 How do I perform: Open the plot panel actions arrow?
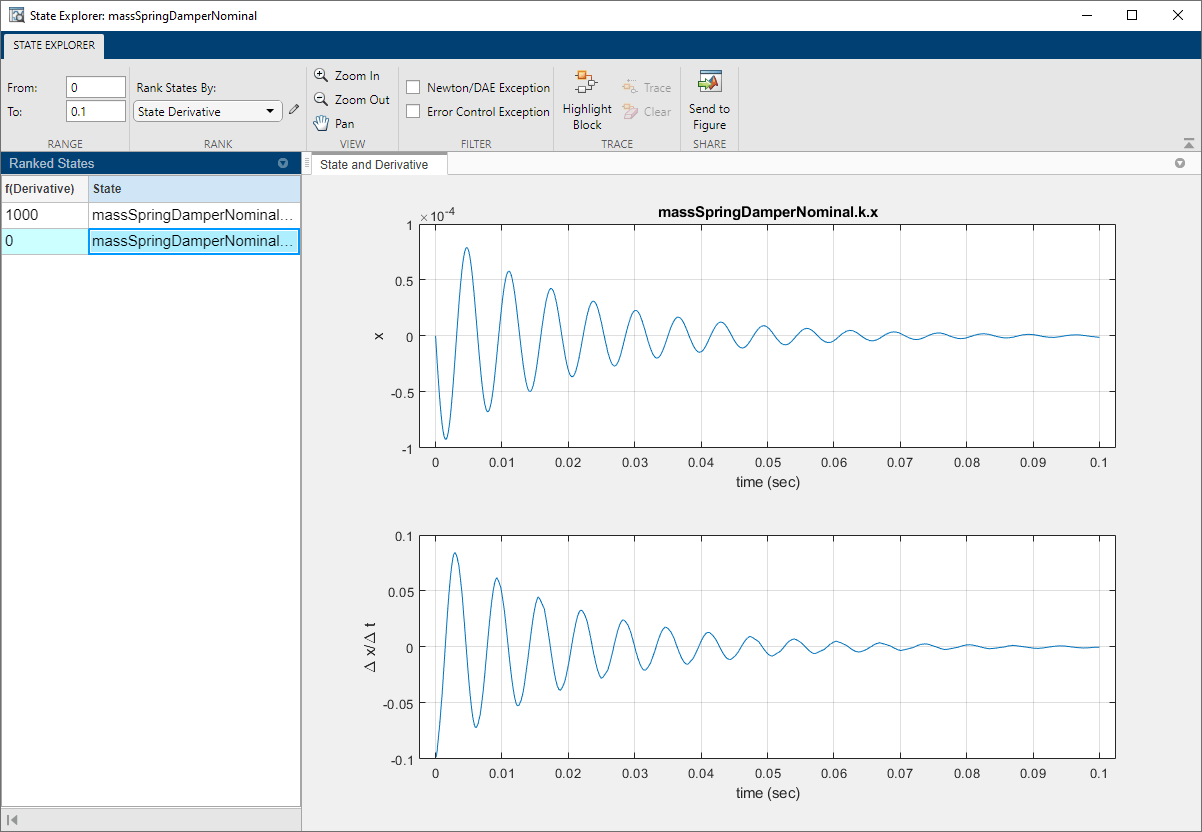1179,163
